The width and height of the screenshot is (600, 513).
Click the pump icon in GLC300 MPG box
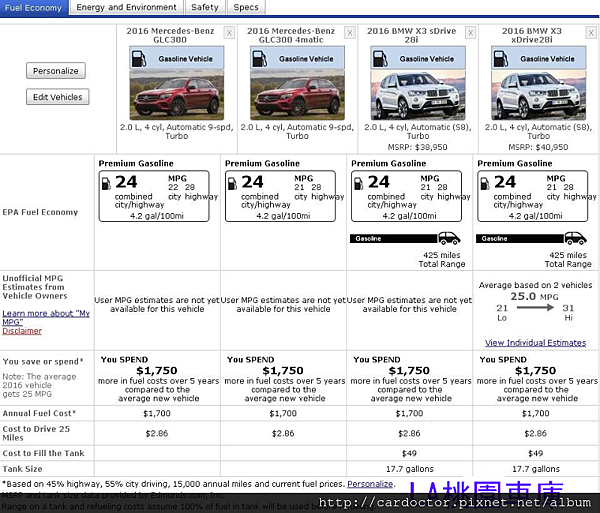coord(106,184)
